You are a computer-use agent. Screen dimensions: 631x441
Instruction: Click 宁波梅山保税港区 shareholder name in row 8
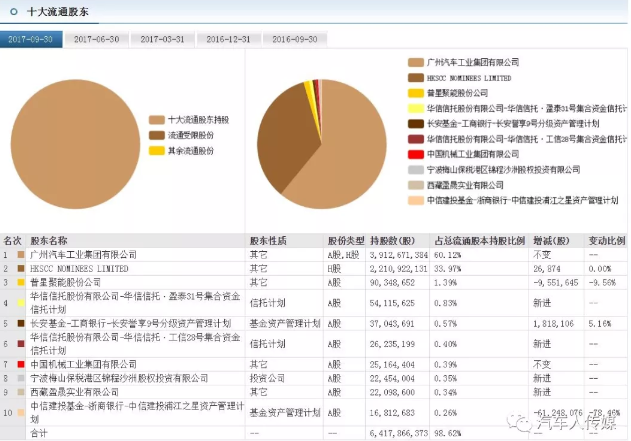pos(119,378)
